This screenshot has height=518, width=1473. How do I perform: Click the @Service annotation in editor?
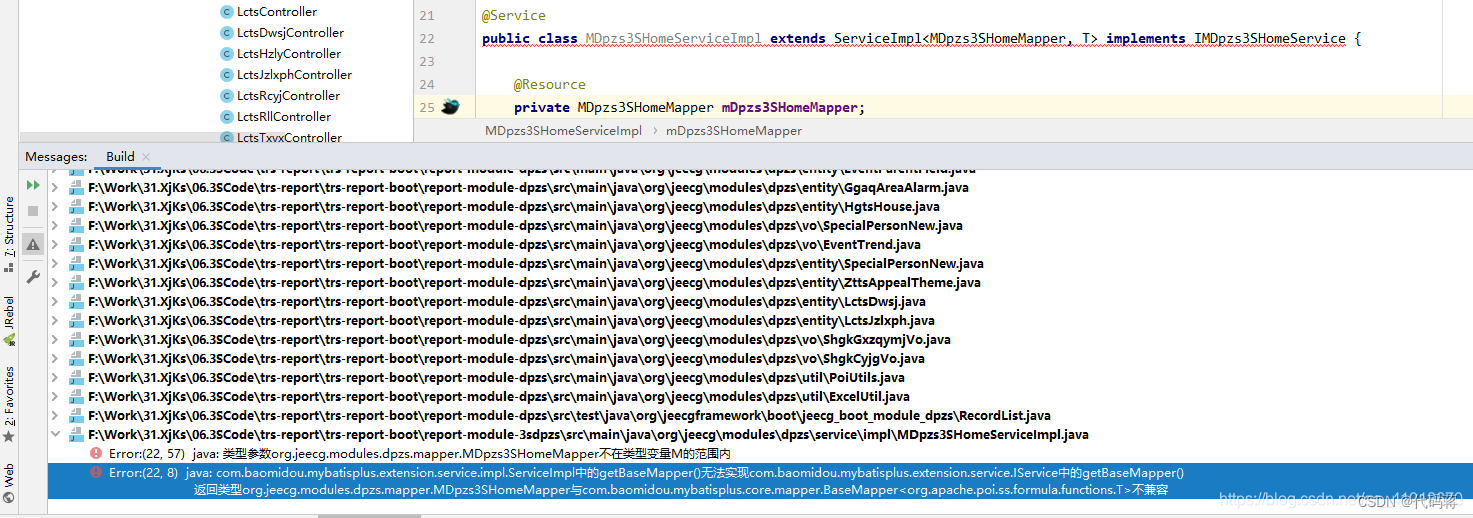514,16
